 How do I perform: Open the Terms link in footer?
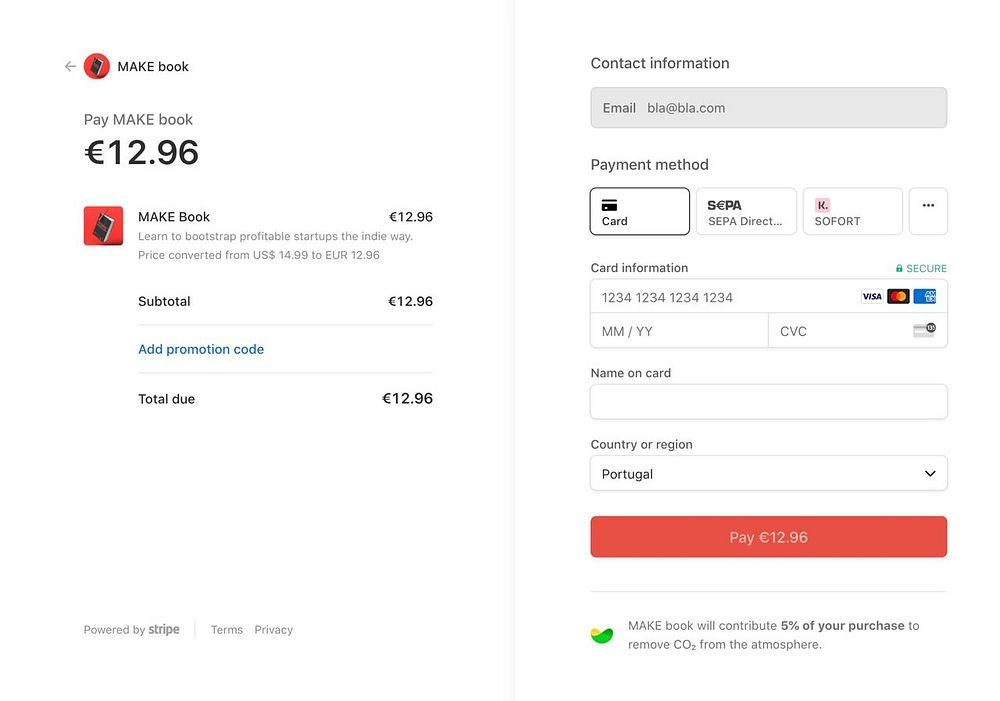point(227,630)
